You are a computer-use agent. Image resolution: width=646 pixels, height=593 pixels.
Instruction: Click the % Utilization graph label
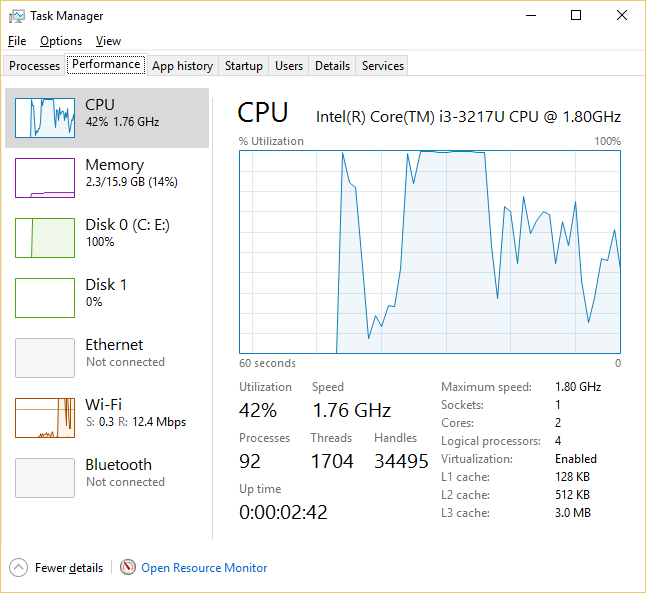(x=271, y=141)
